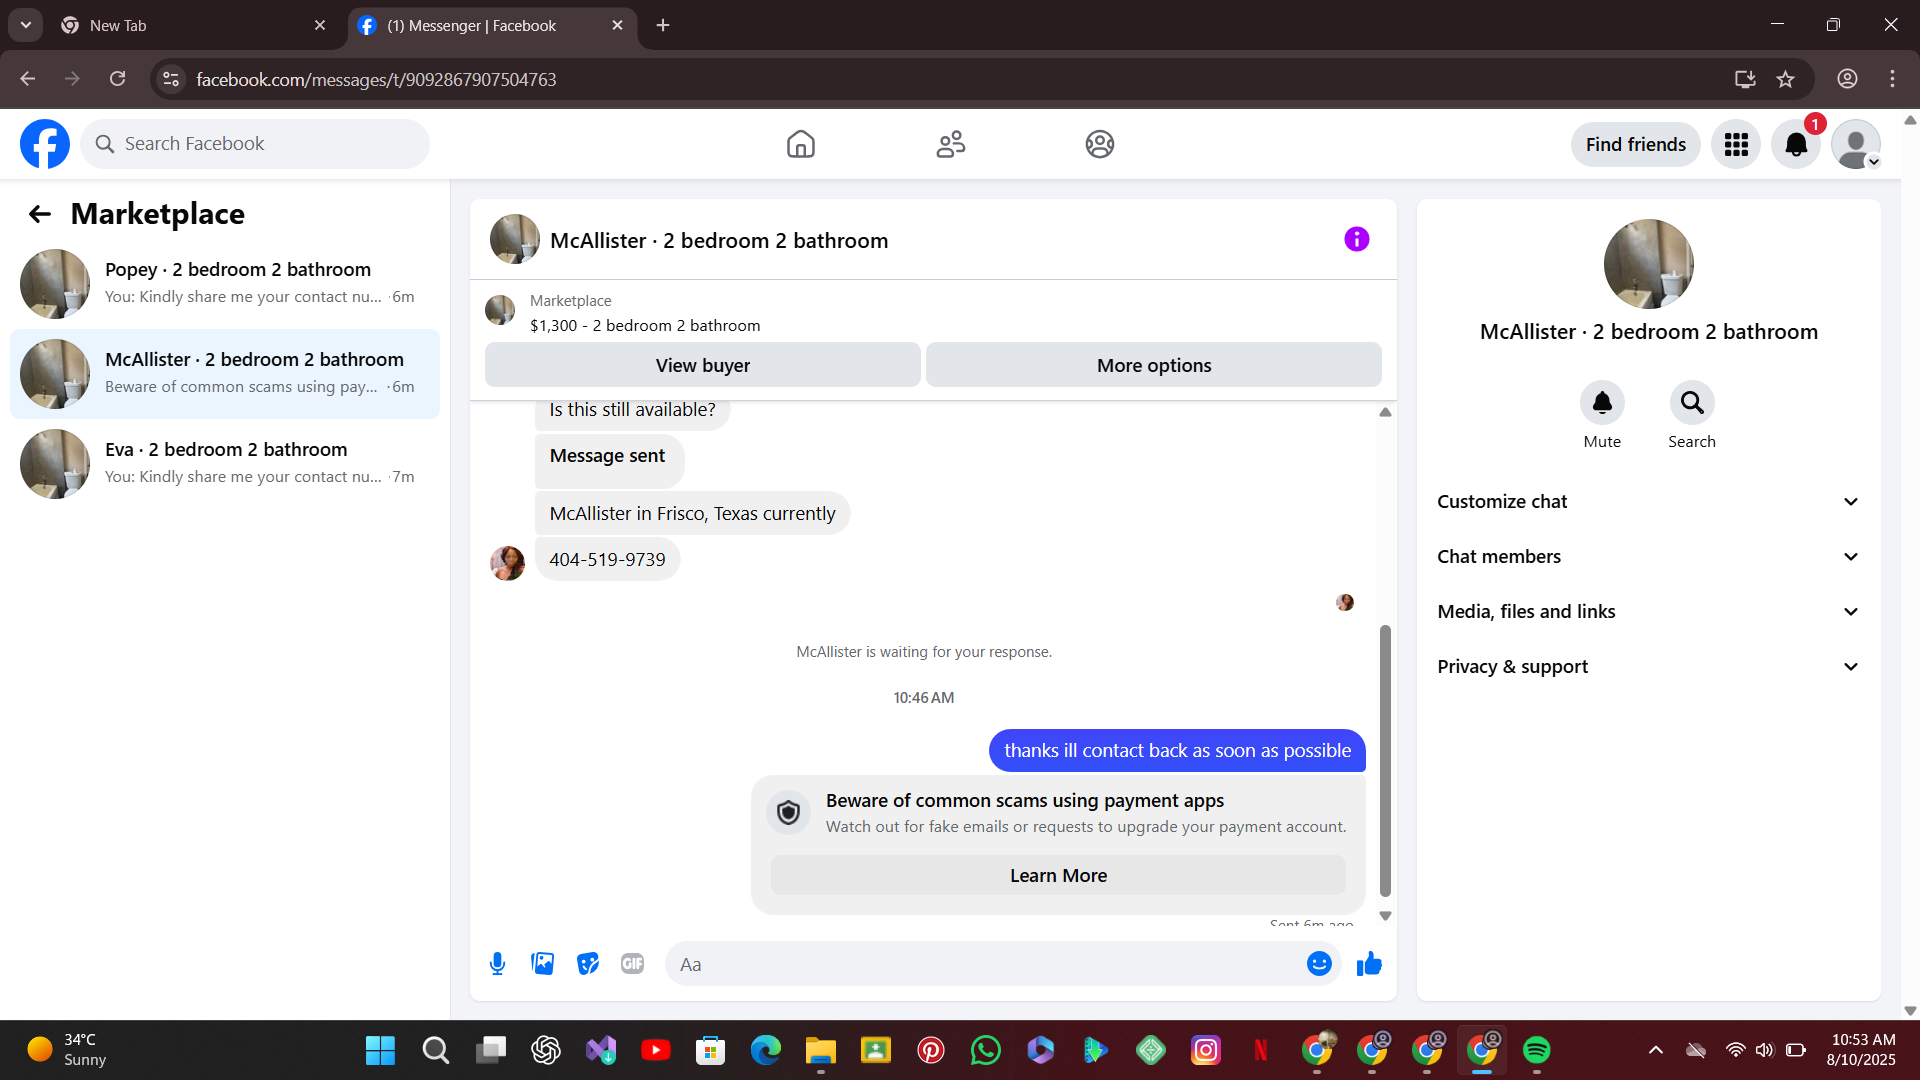Click the conversation scrollbar thumb

[x=1385, y=760]
